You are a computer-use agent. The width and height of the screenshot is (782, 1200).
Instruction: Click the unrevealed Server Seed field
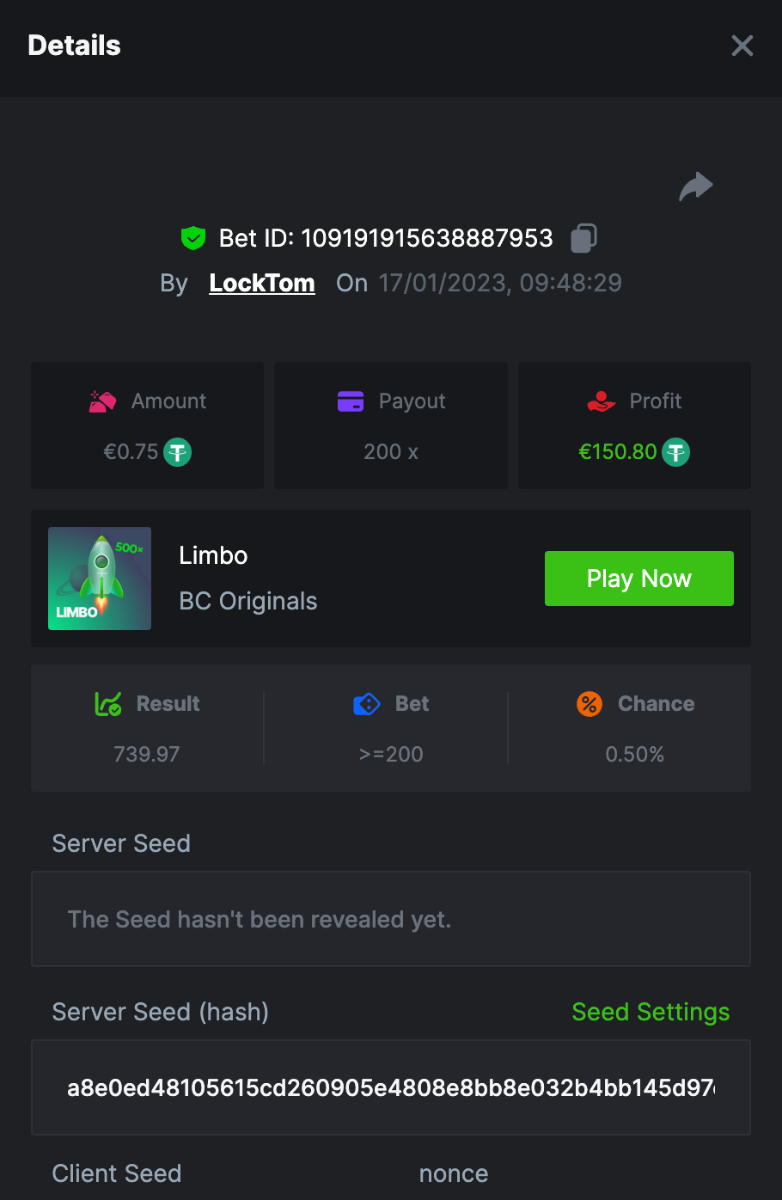pos(390,919)
